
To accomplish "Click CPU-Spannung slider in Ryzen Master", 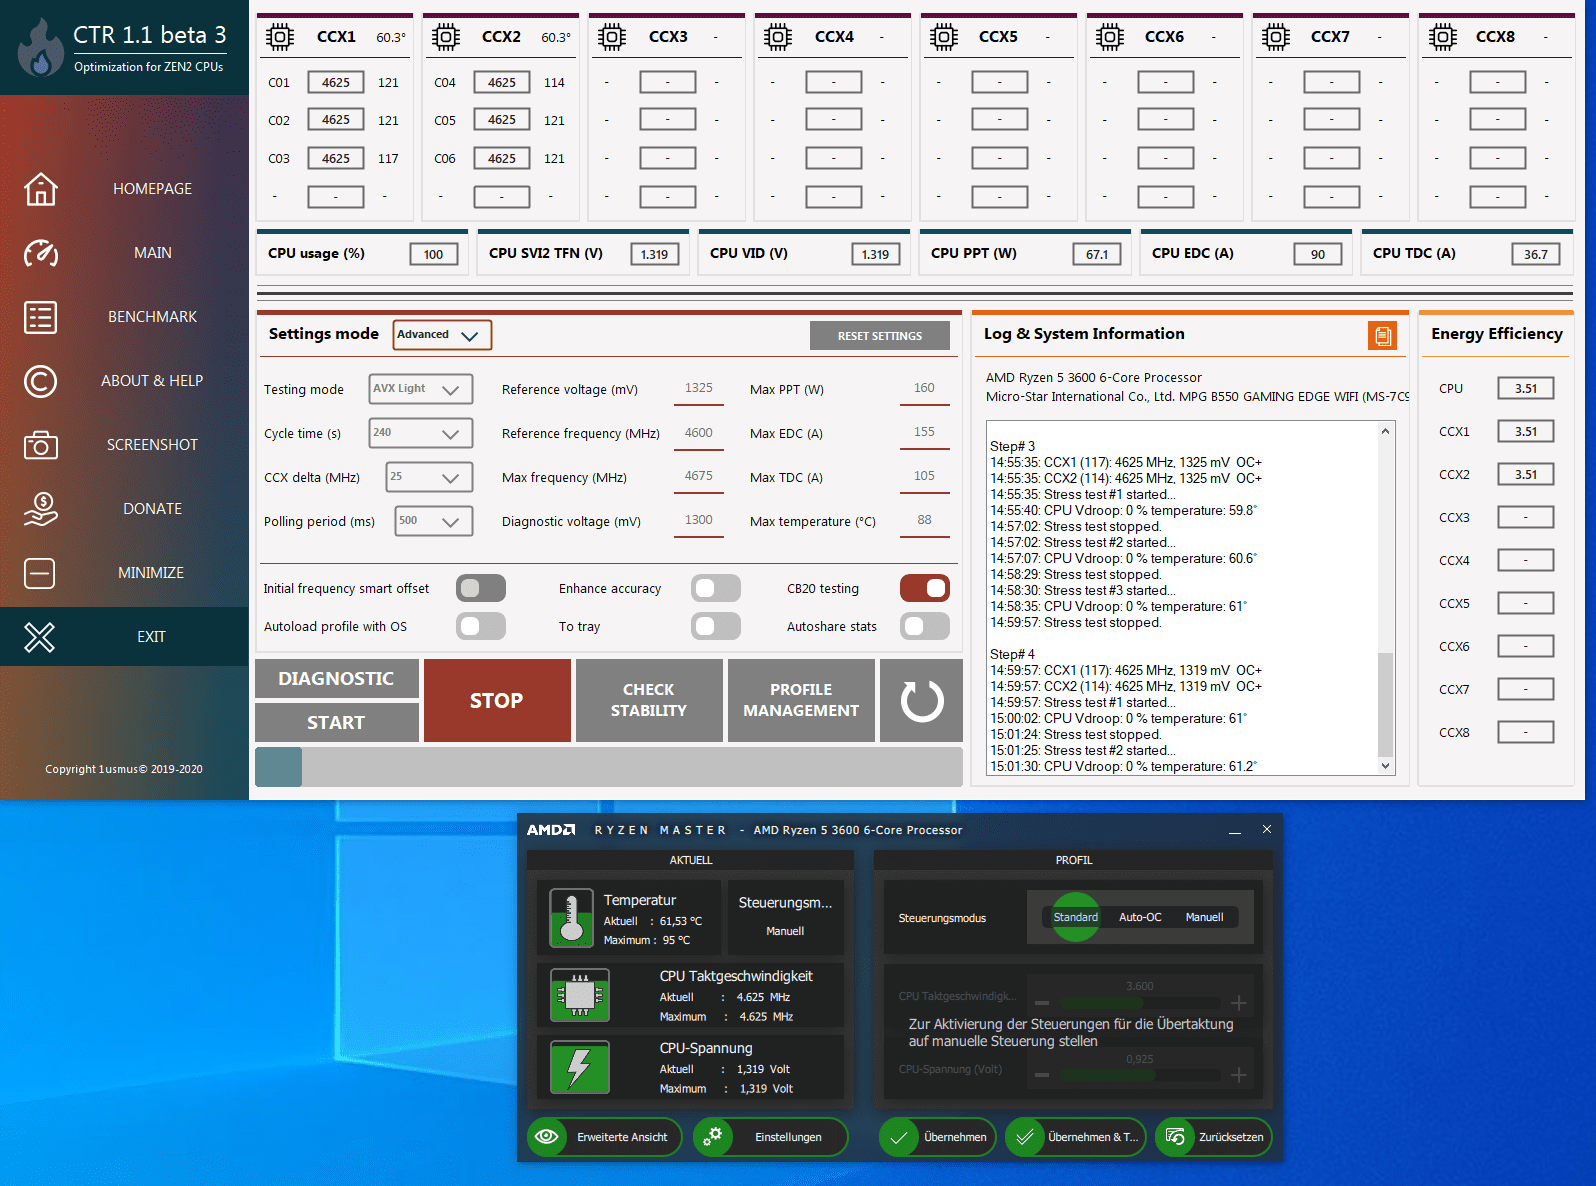I will (x=1140, y=1075).
